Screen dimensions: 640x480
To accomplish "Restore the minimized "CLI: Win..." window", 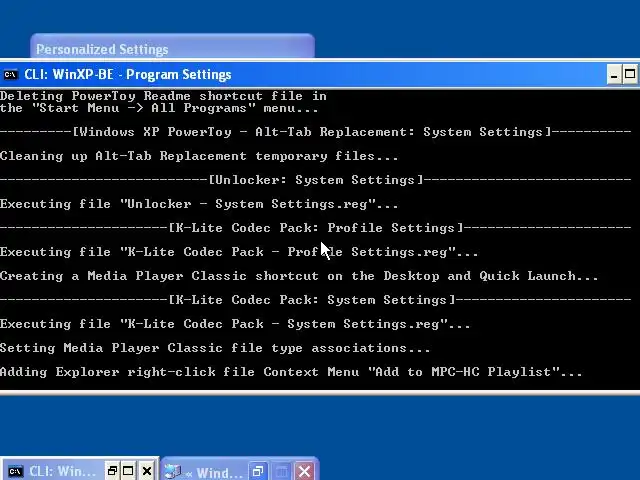I will 112,471.
